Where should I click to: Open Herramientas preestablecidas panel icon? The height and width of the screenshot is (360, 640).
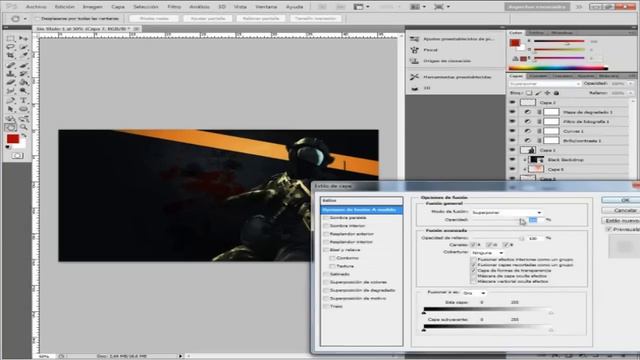[414, 77]
